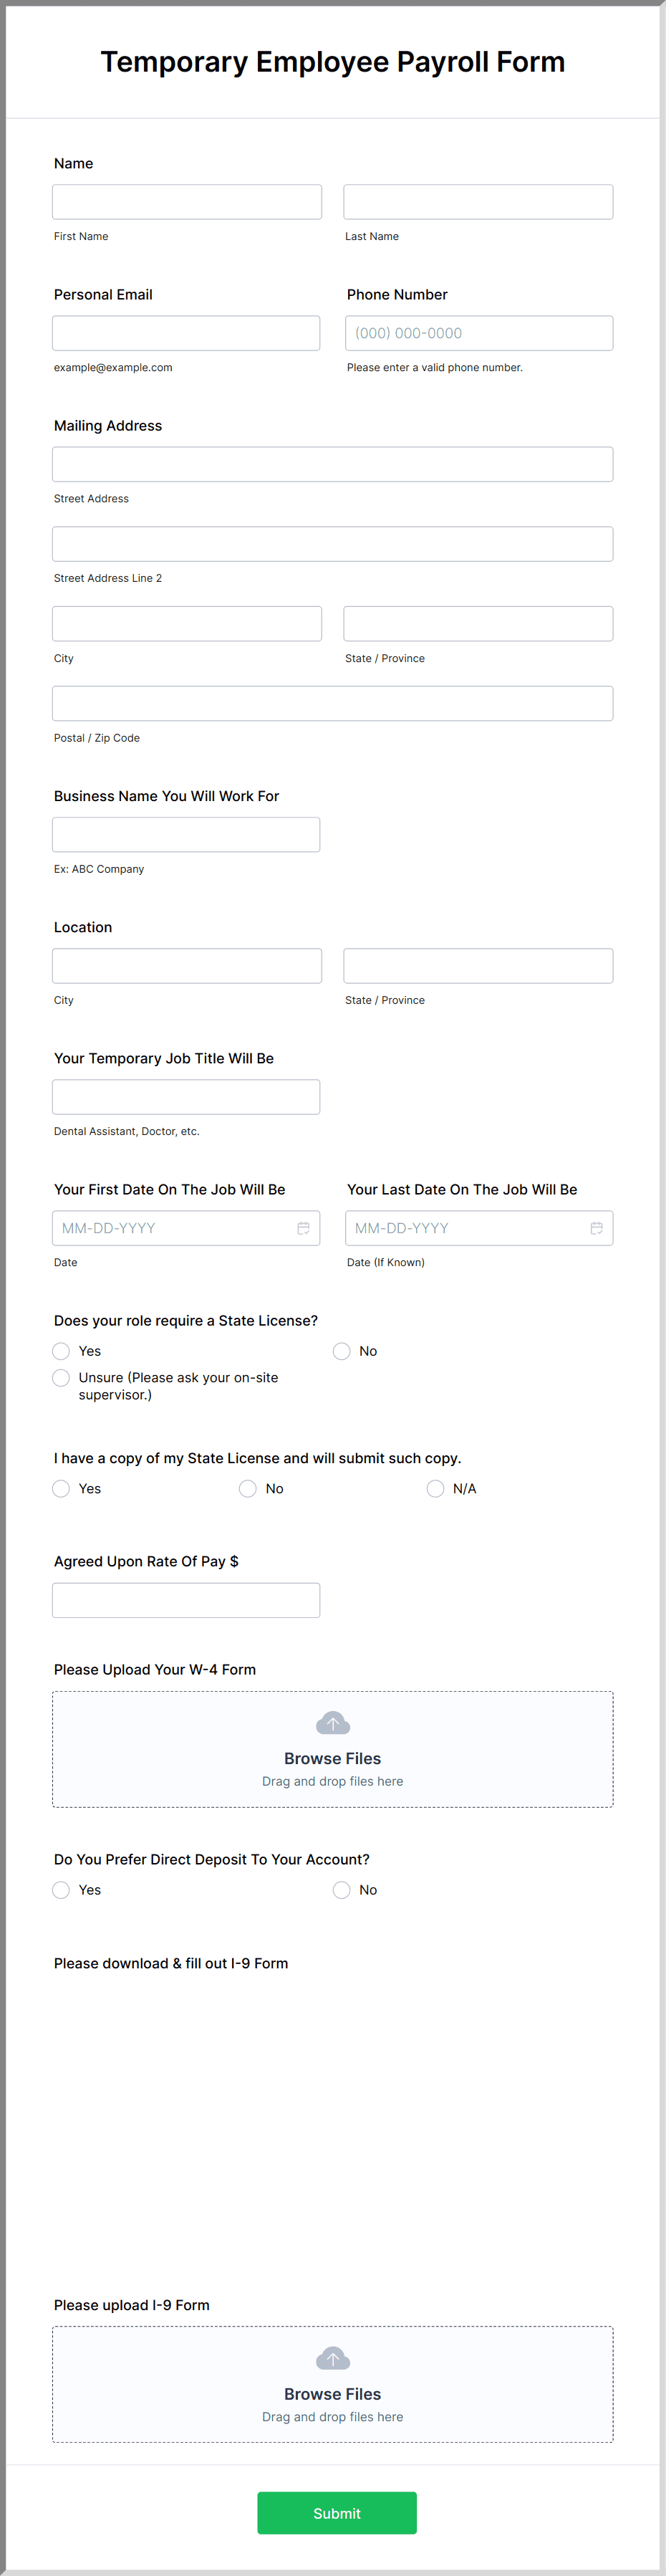Click Browse Files under W-4 upload

(333, 1759)
